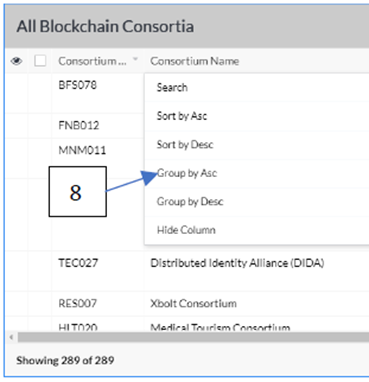The height and width of the screenshot is (382, 369).
Task: Click the RES007 code cell
Action: tap(78, 303)
